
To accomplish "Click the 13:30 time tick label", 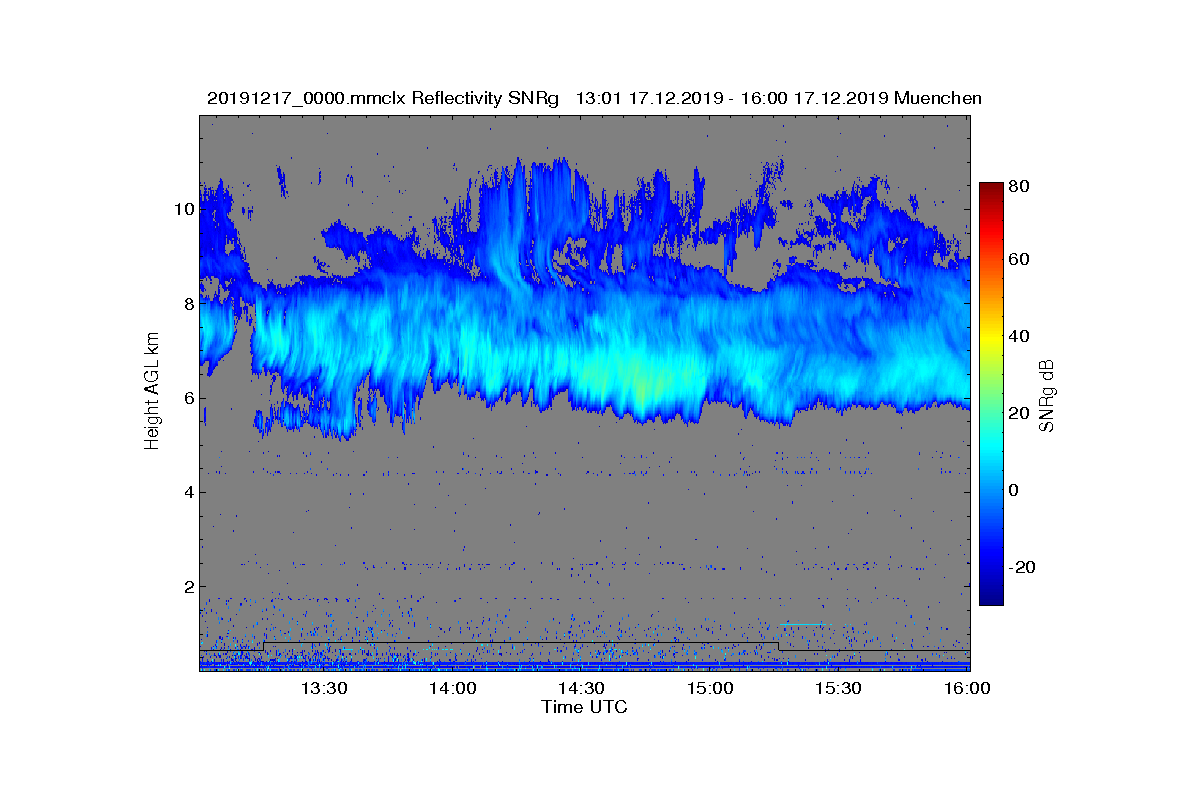I will [x=324, y=688].
